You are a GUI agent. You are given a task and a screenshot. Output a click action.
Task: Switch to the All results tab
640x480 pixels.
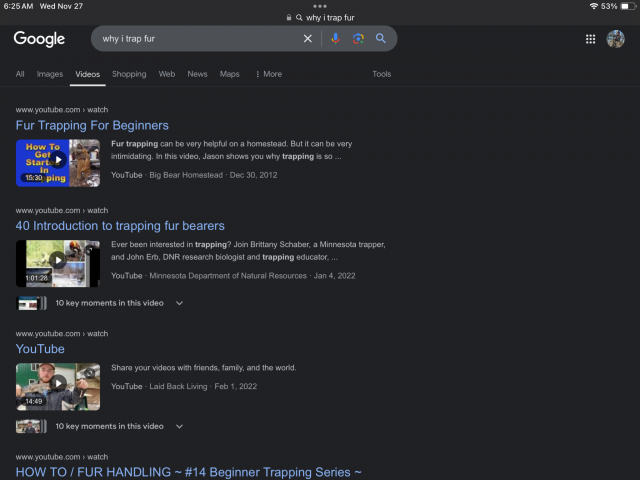(x=20, y=74)
